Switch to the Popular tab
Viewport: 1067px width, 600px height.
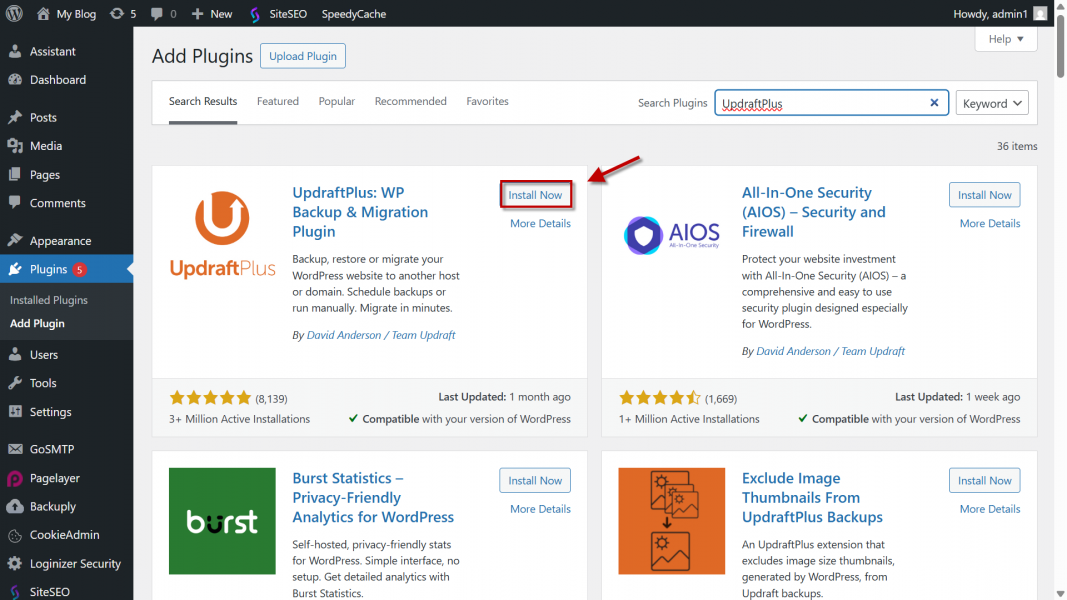[x=337, y=102]
